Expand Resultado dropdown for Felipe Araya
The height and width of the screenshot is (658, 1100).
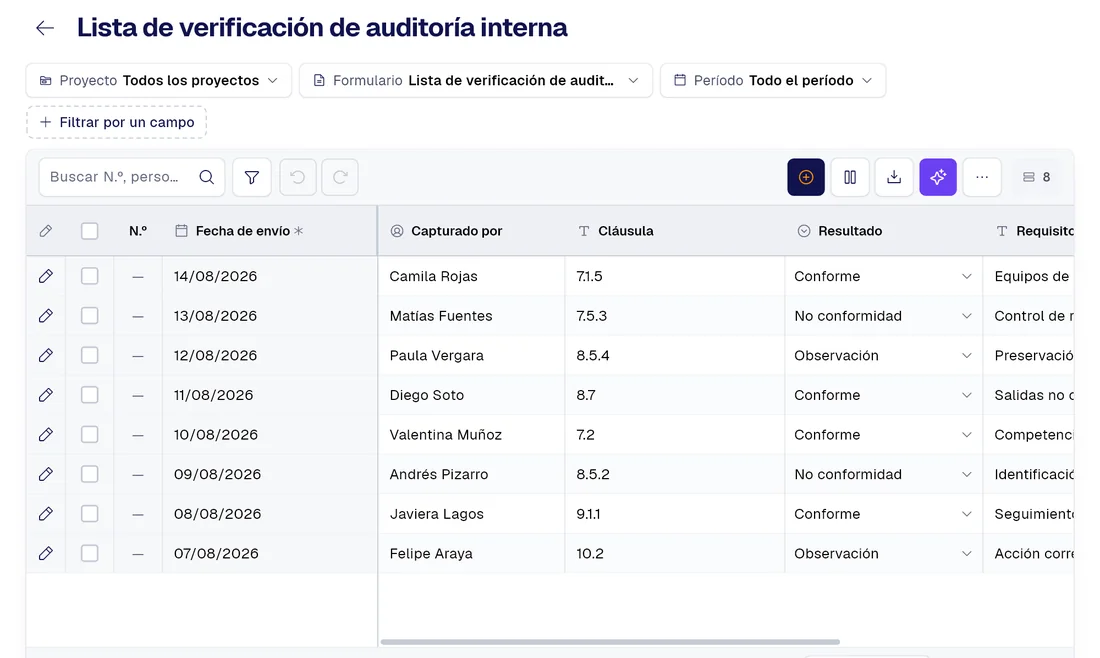[x=967, y=553]
